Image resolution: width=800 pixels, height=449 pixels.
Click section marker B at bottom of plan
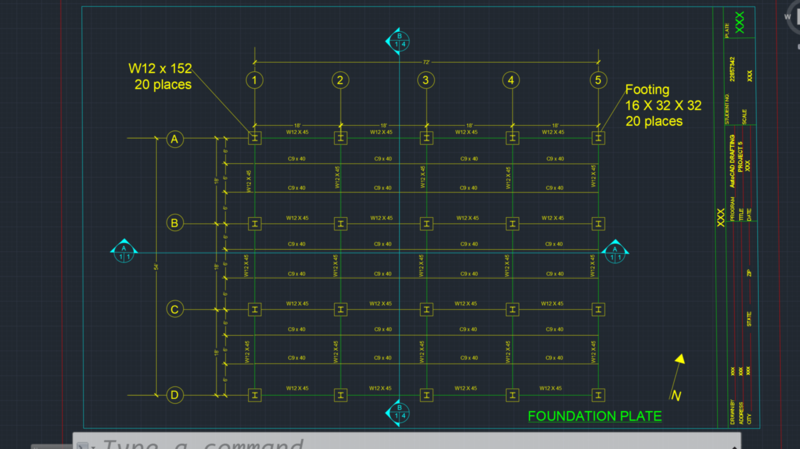tap(398, 412)
